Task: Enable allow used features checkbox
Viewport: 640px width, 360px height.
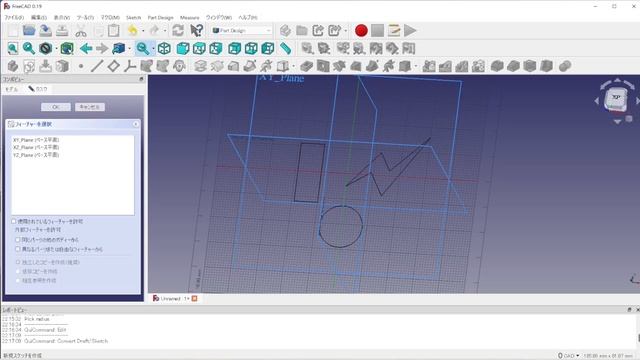Action: [x=14, y=221]
